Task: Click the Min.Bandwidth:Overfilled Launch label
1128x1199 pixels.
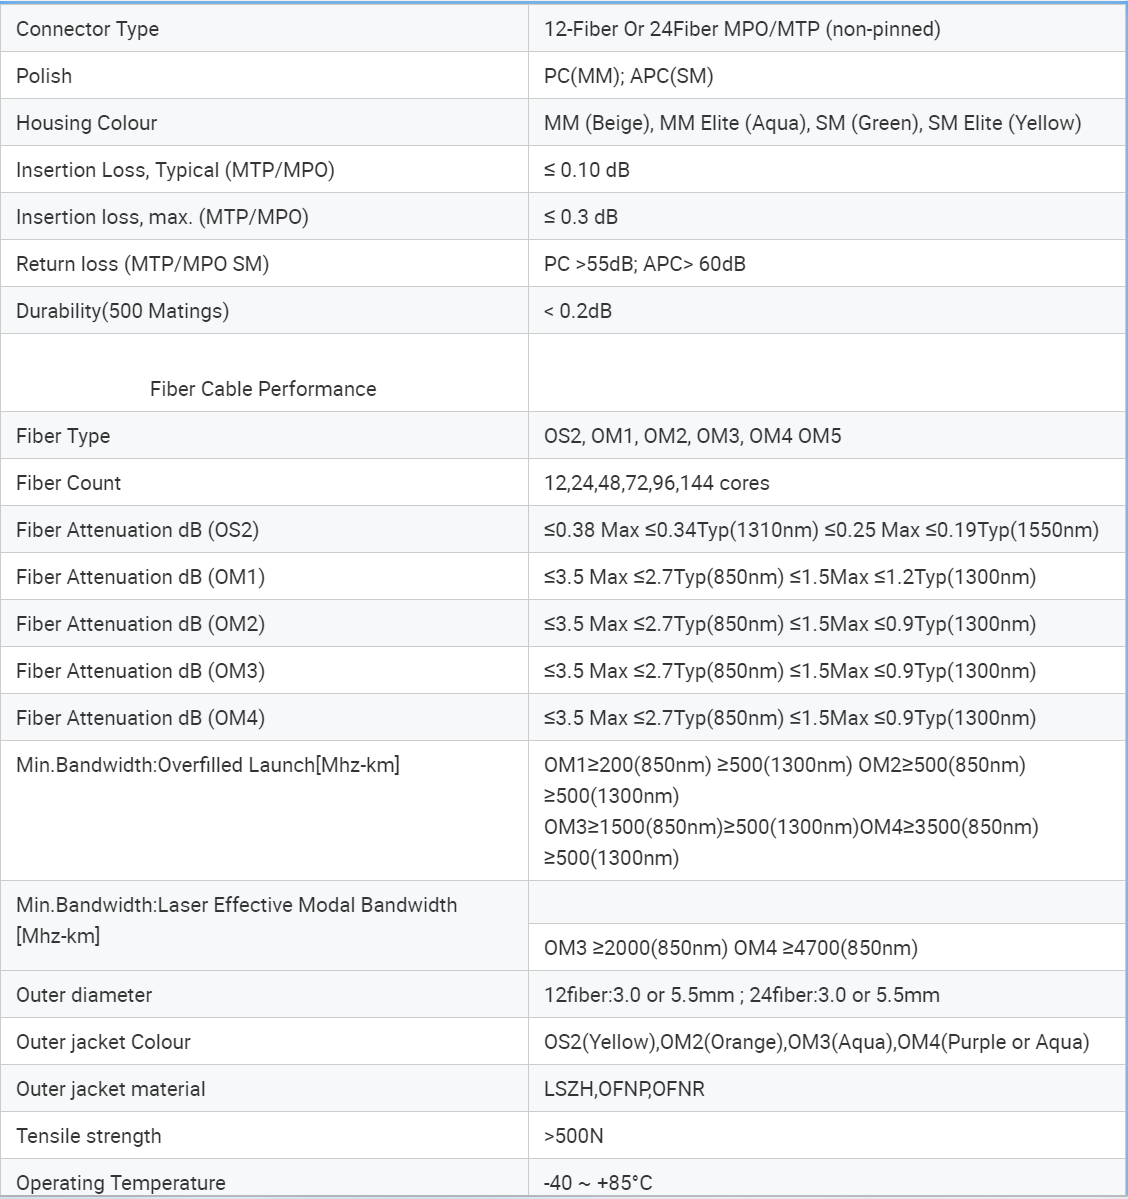Action: (208, 765)
